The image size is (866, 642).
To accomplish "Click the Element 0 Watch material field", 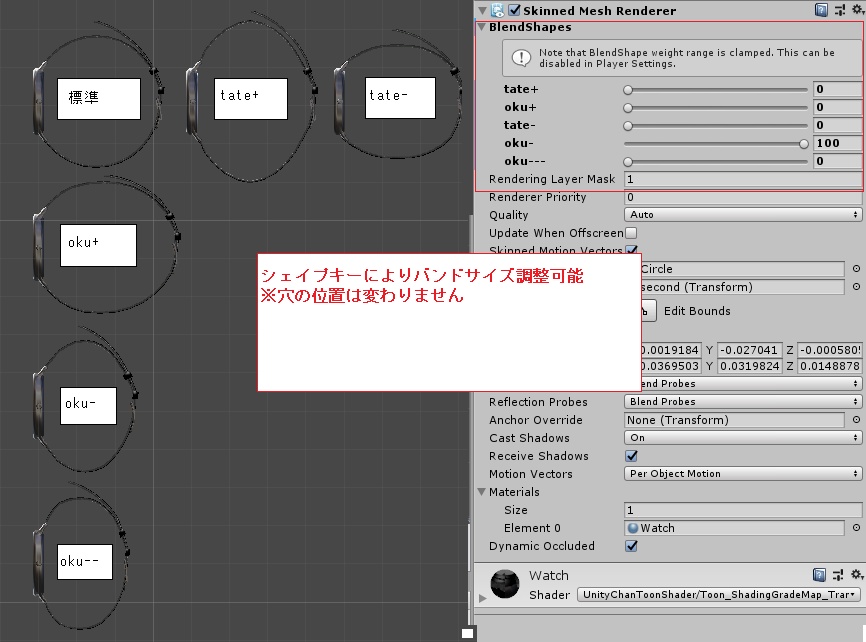I will 734,528.
